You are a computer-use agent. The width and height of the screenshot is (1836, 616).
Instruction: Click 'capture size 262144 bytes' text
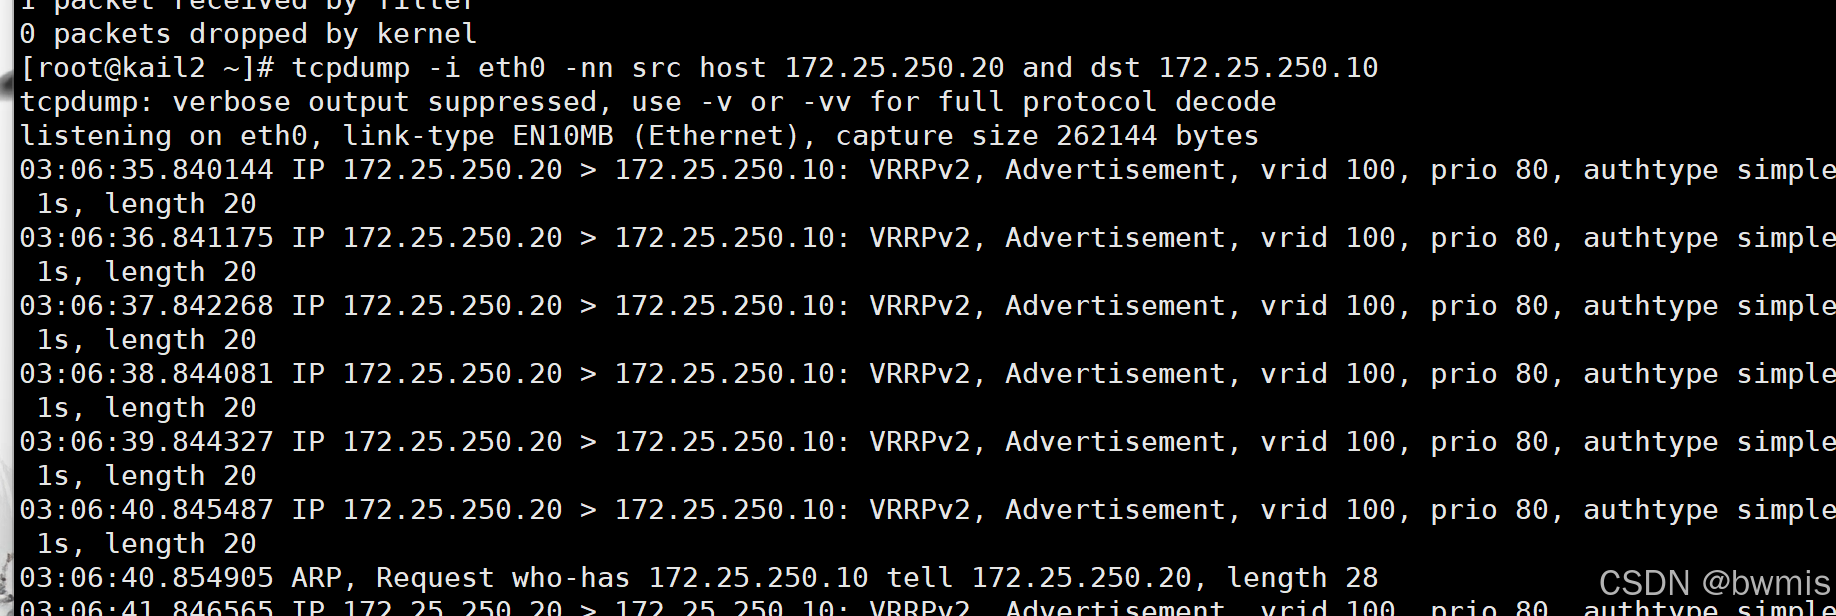1047,136
